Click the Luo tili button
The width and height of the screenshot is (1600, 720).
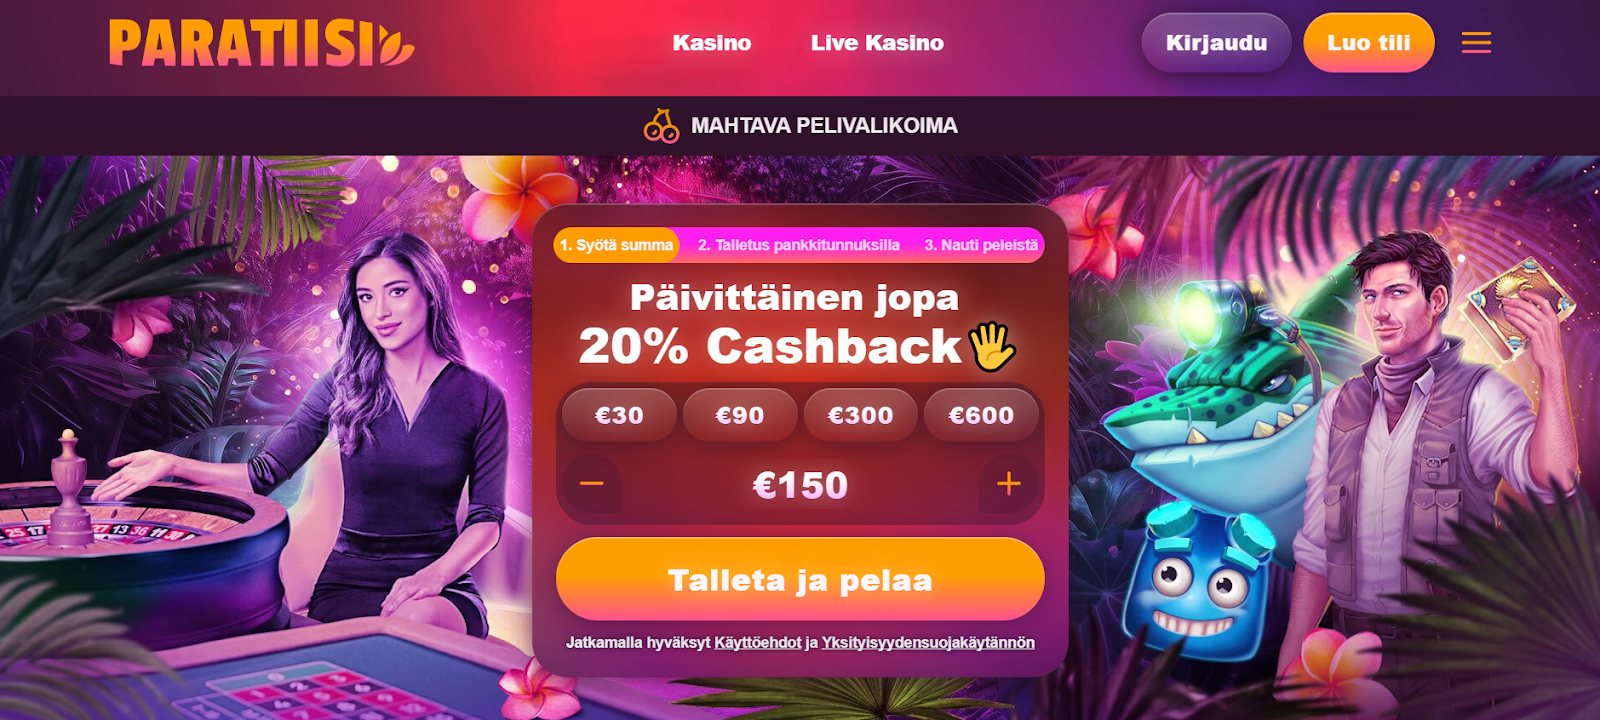(x=1369, y=43)
